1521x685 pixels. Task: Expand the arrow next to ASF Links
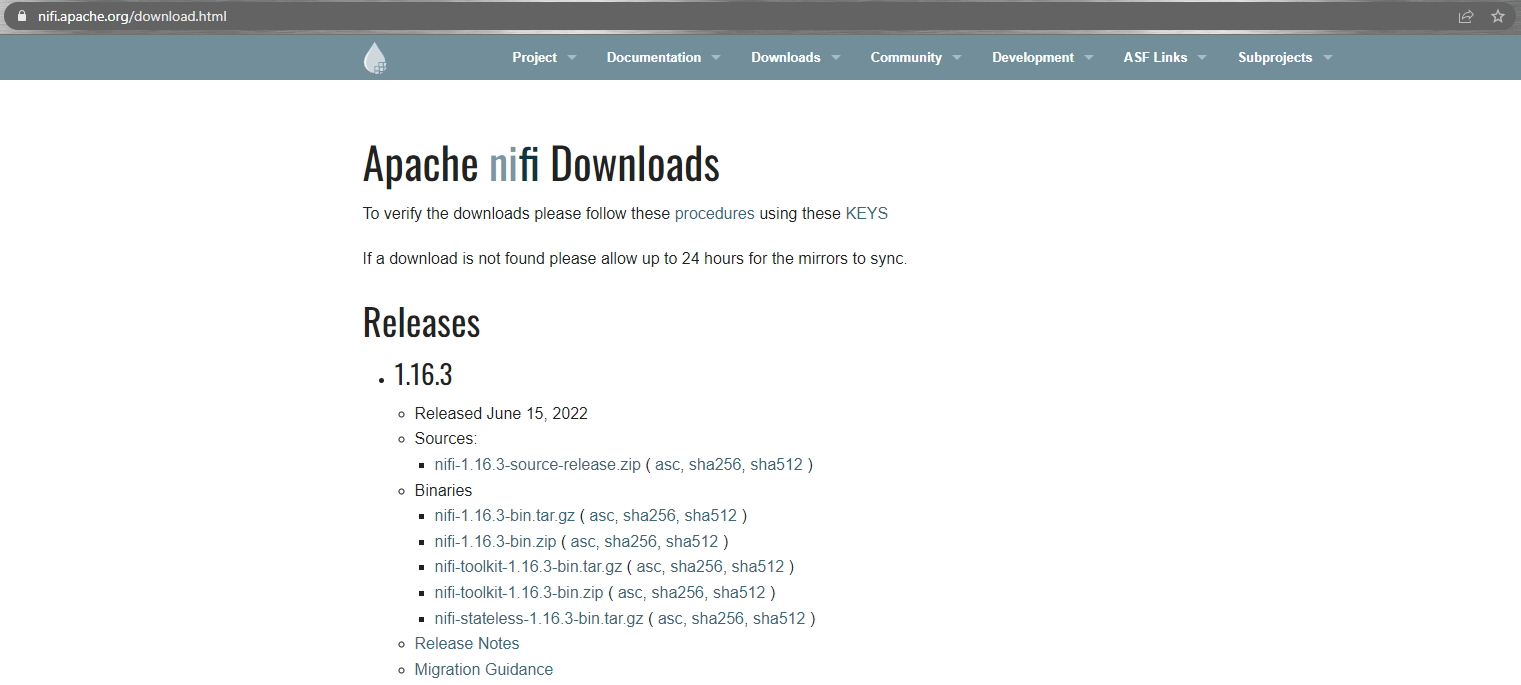[1202, 58]
